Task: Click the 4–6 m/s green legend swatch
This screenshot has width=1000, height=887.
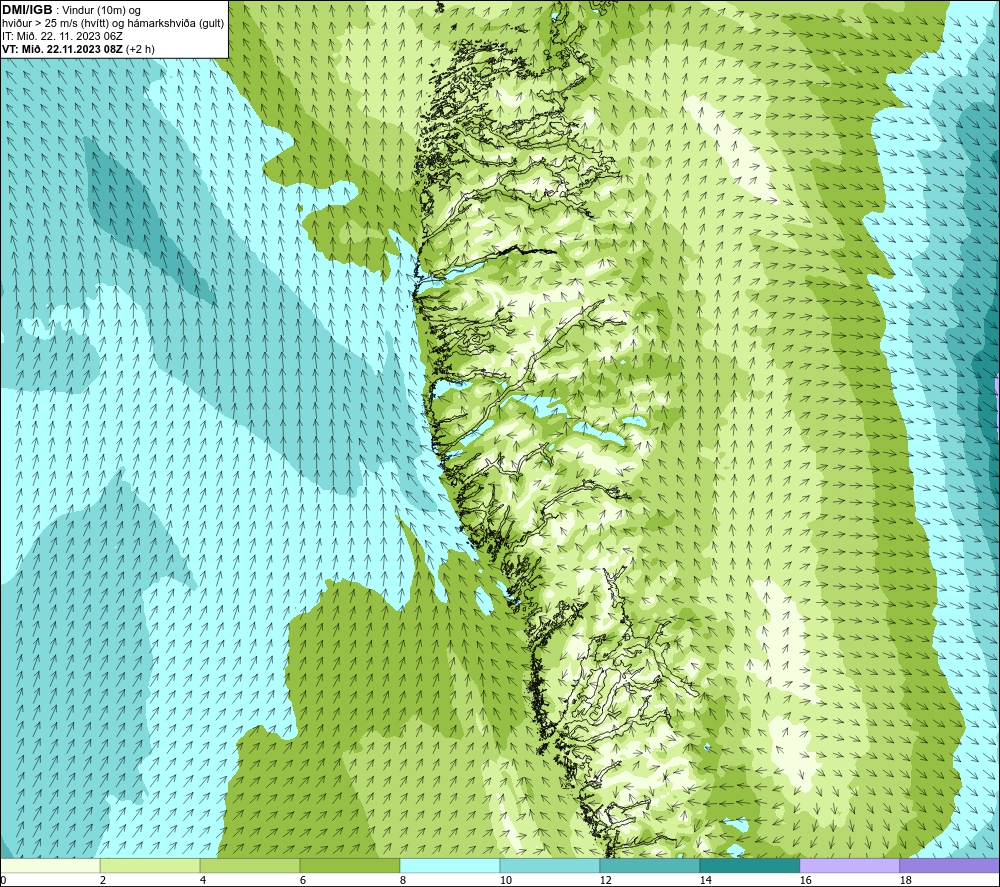Action: pos(250,865)
